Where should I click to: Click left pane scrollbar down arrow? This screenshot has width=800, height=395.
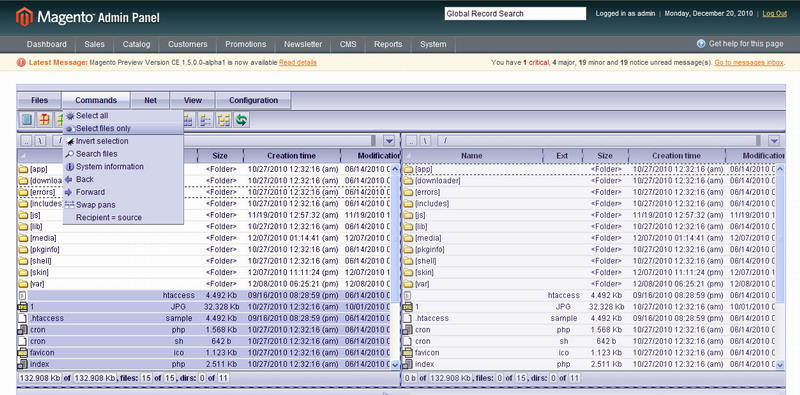[395, 365]
